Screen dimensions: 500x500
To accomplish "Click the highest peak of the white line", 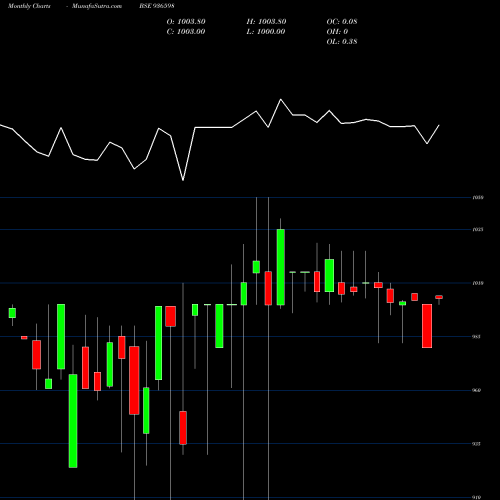I will click(x=281, y=100).
